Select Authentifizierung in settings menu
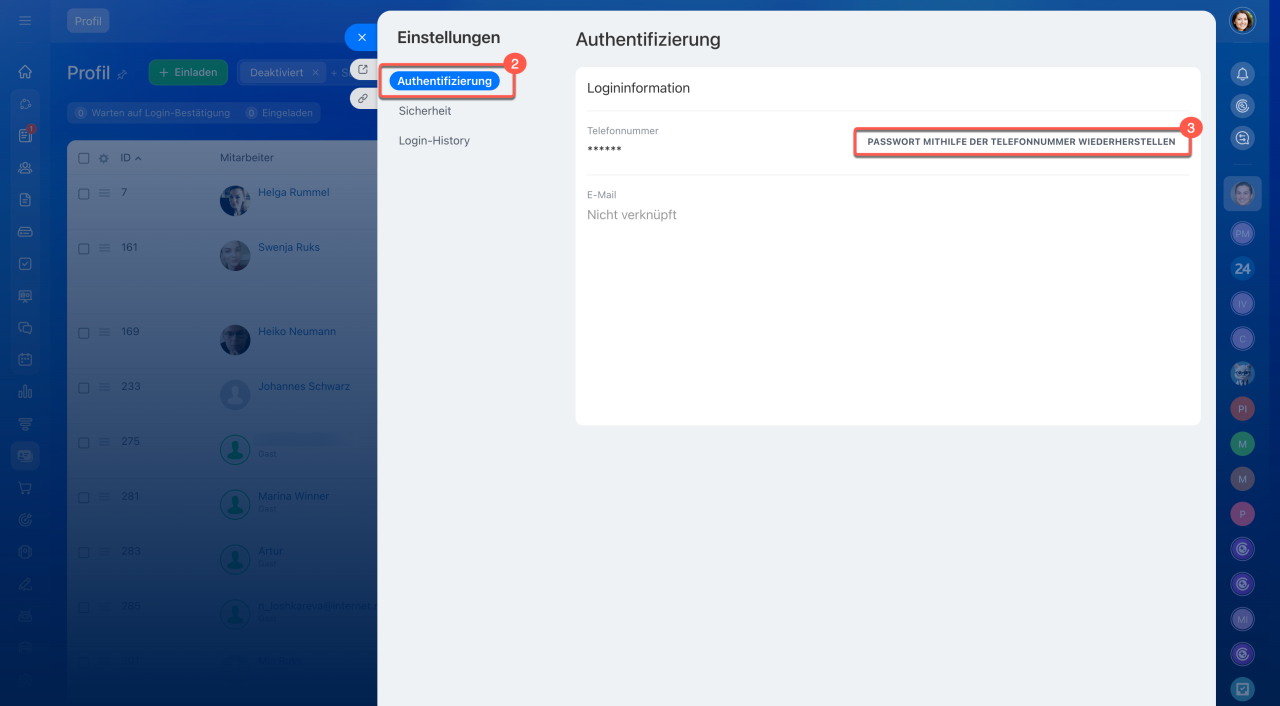The height and width of the screenshot is (706, 1280). [444, 81]
